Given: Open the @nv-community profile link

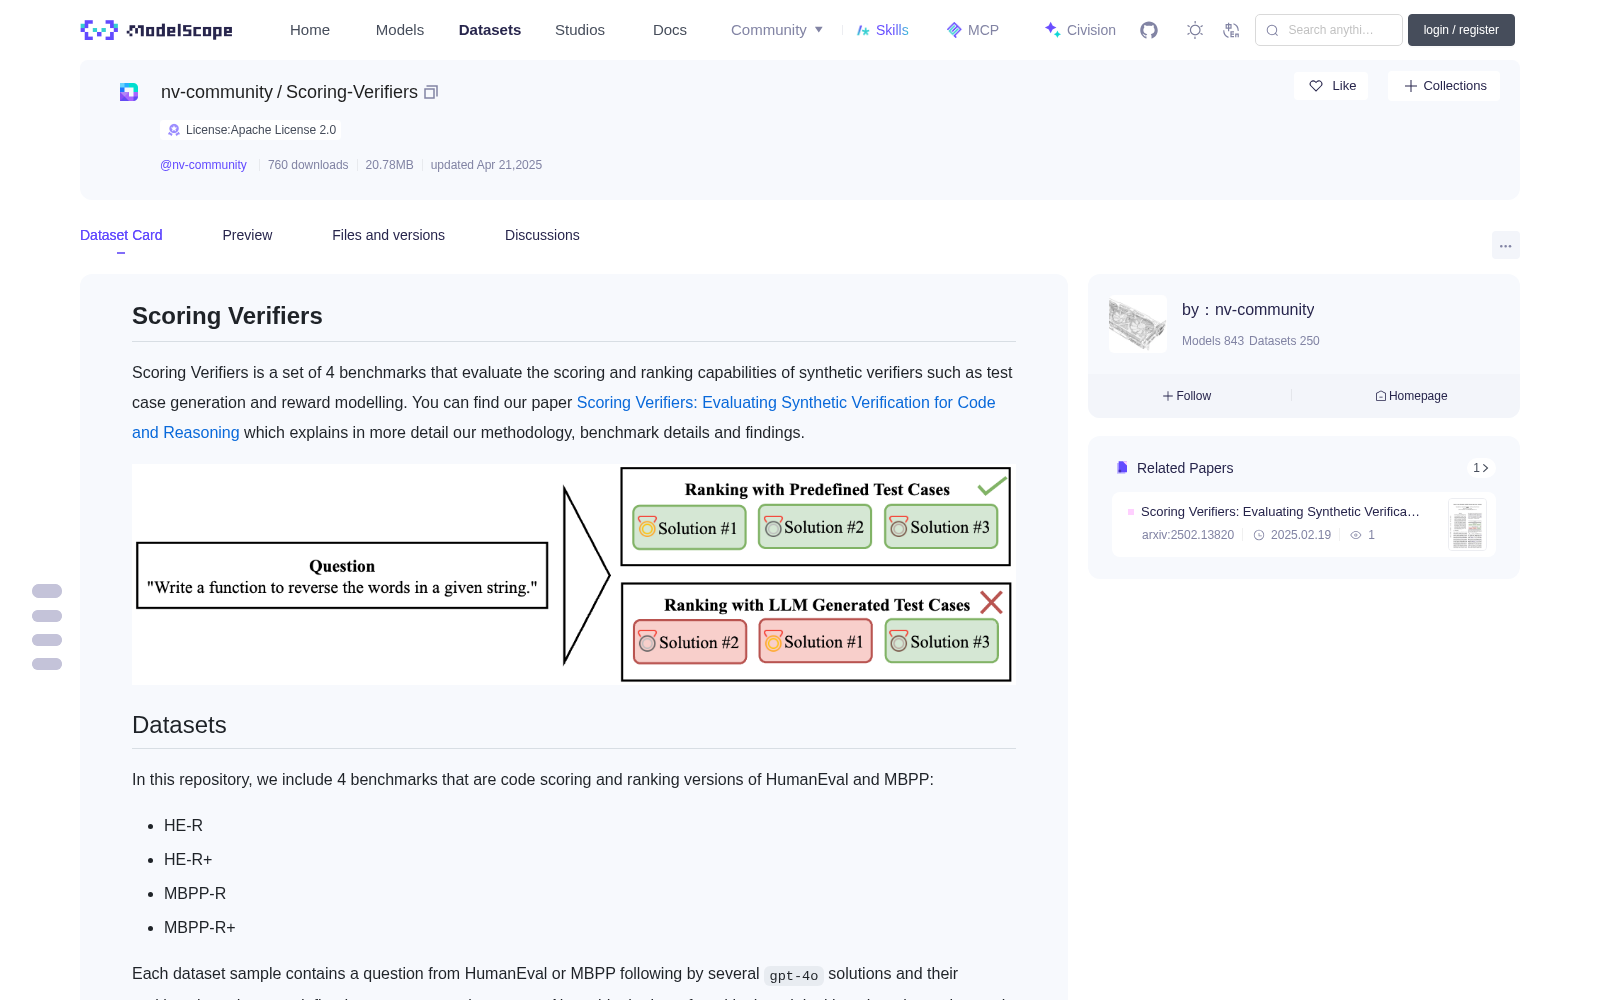Looking at the screenshot, I should pyautogui.click(x=203, y=165).
